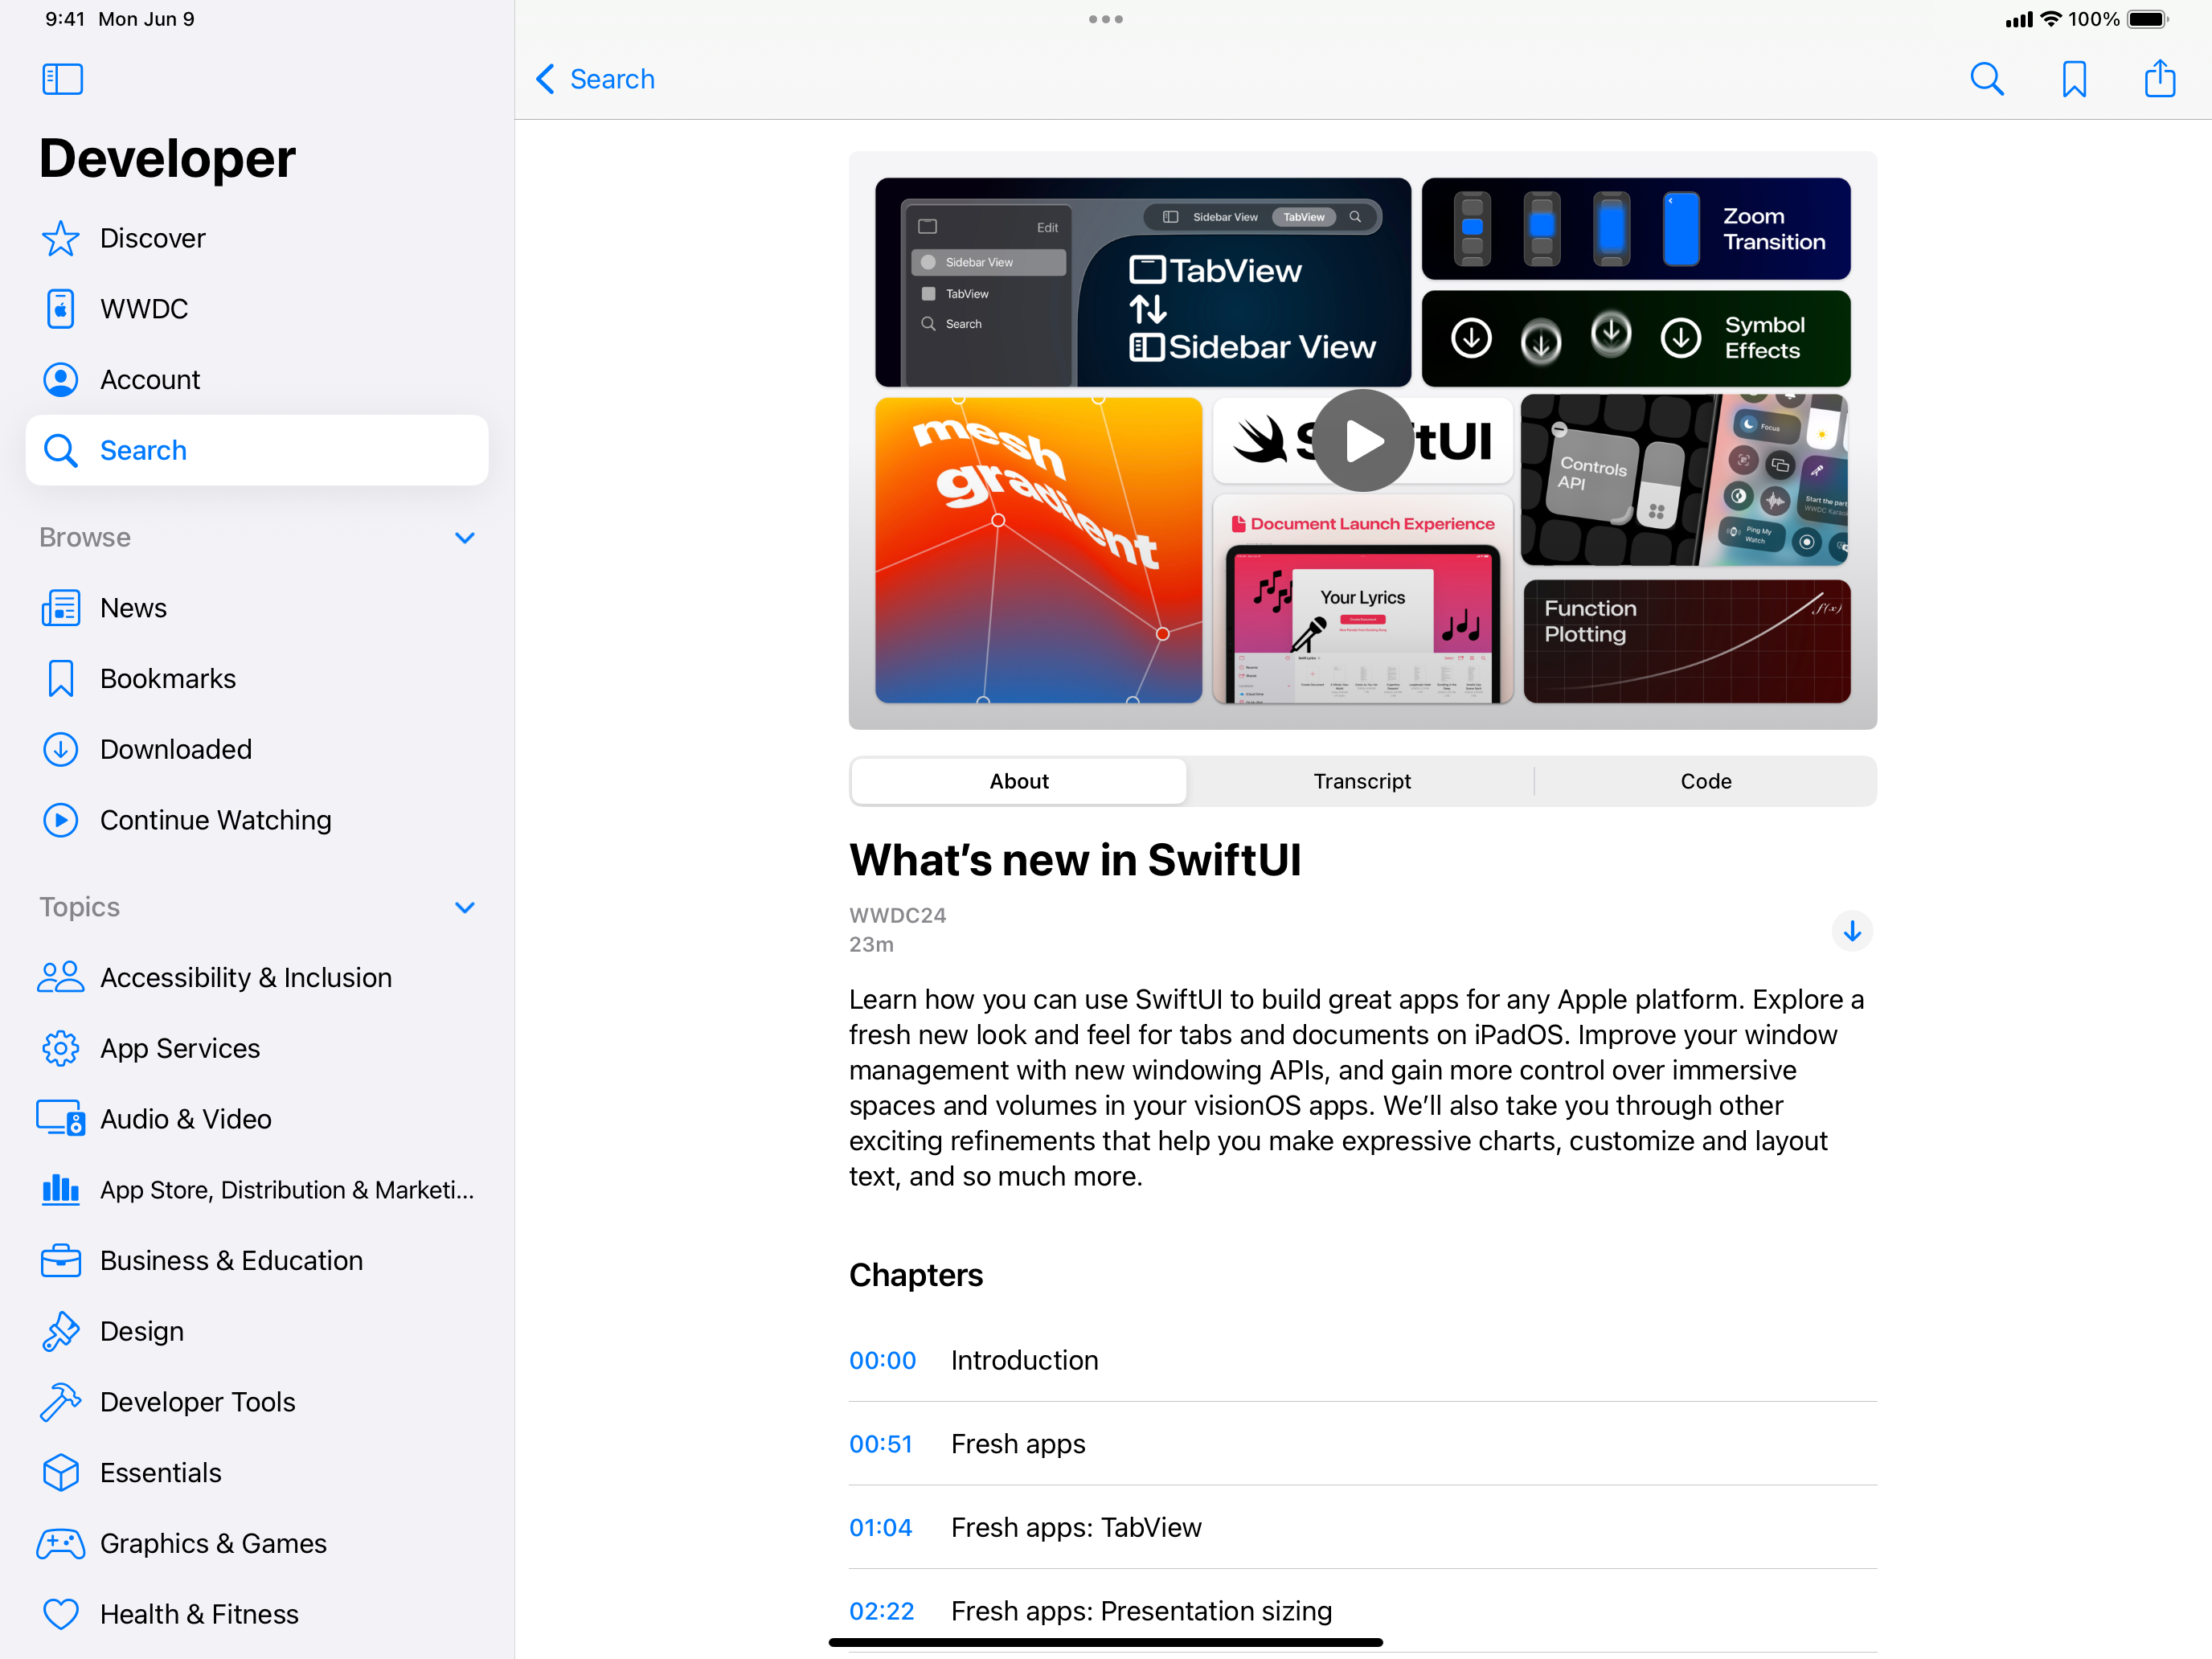Open Discover via the star icon
2212x1659 pixels.
pos(61,238)
